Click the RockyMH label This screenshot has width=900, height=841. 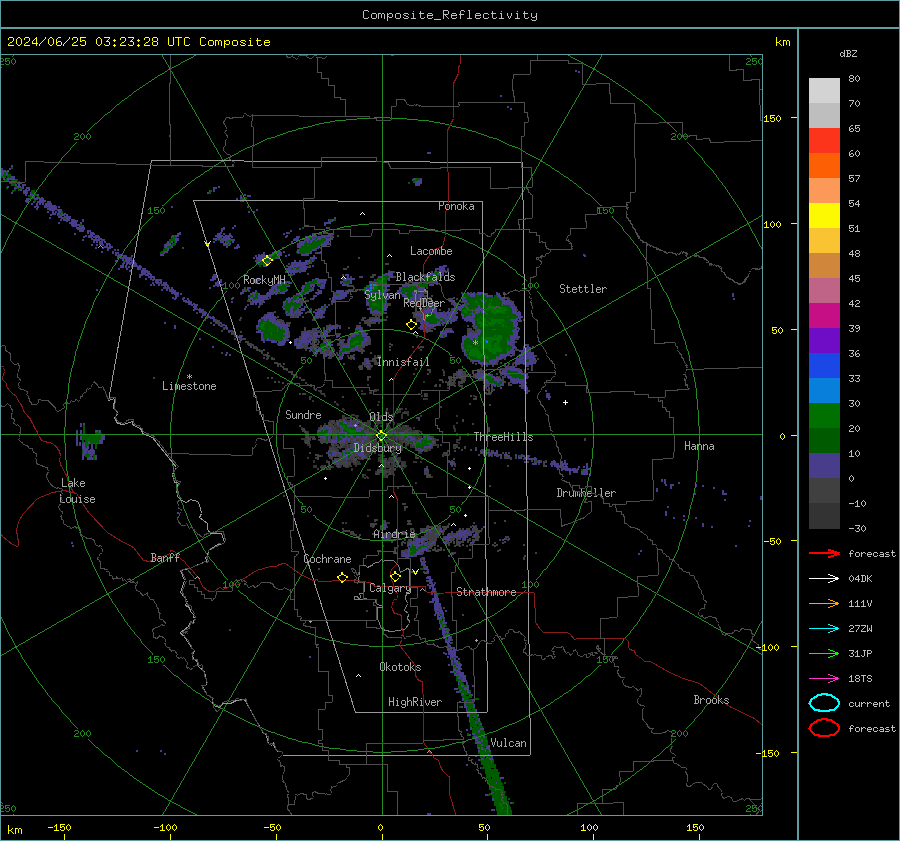(x=264, y=280)
